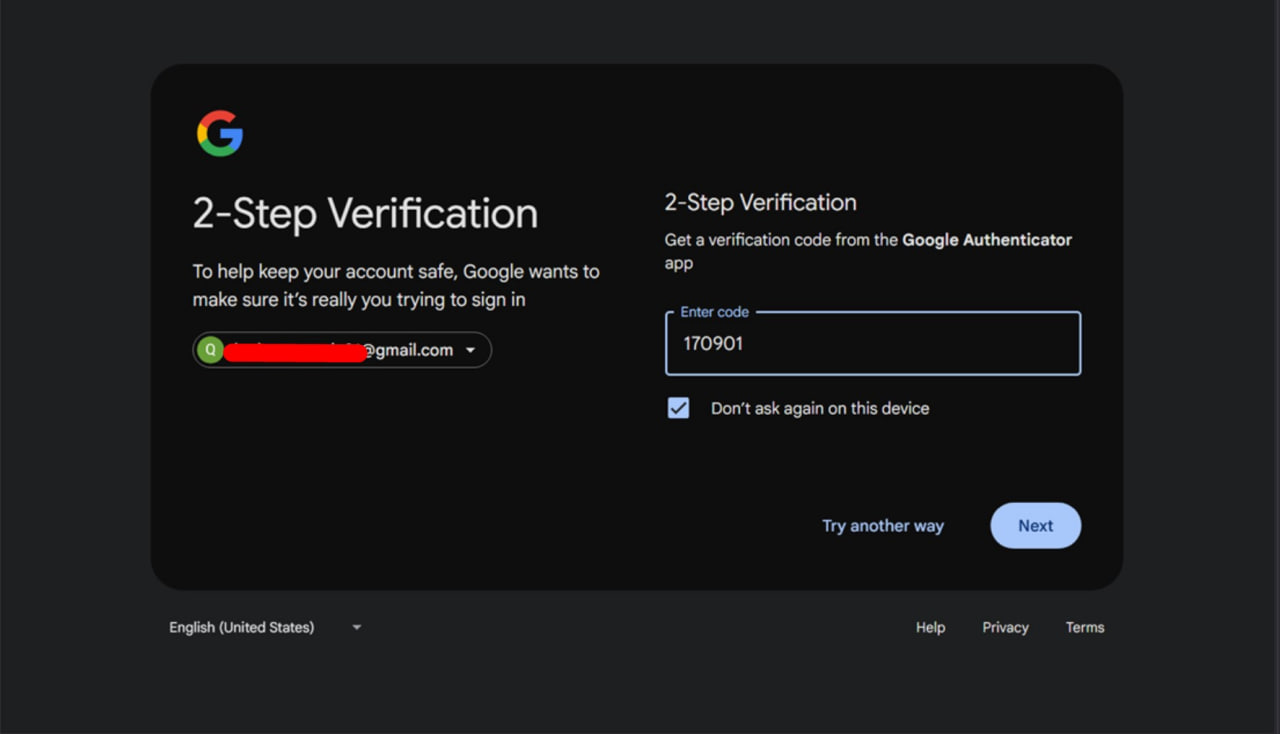Click the gmail.com address in the account chip
The image size is (1280, 734).
pos(408,350)
